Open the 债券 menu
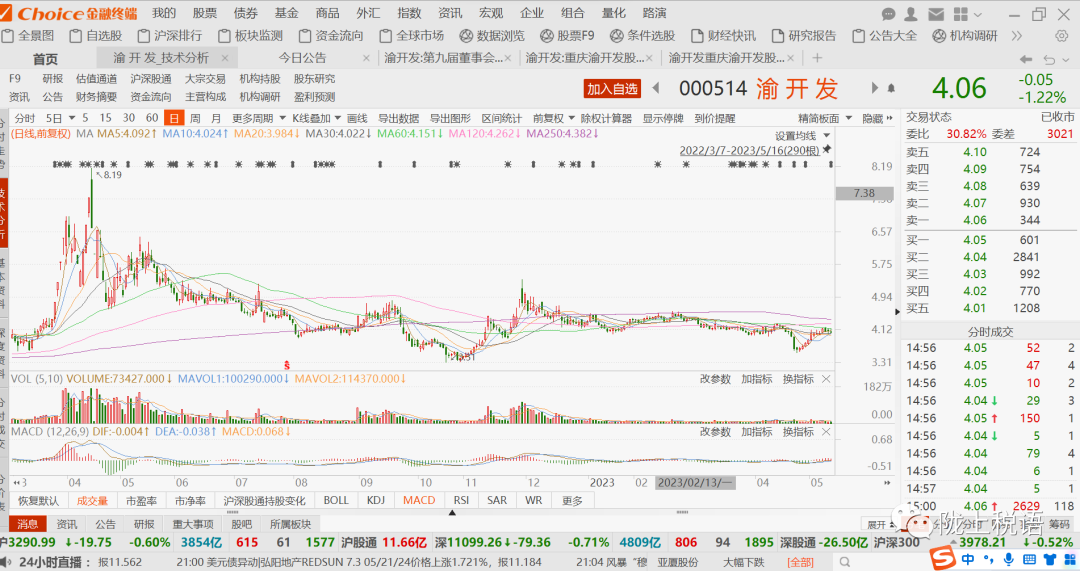The height and width of the screenshot is (571, 1080). [x=245, y=13]
